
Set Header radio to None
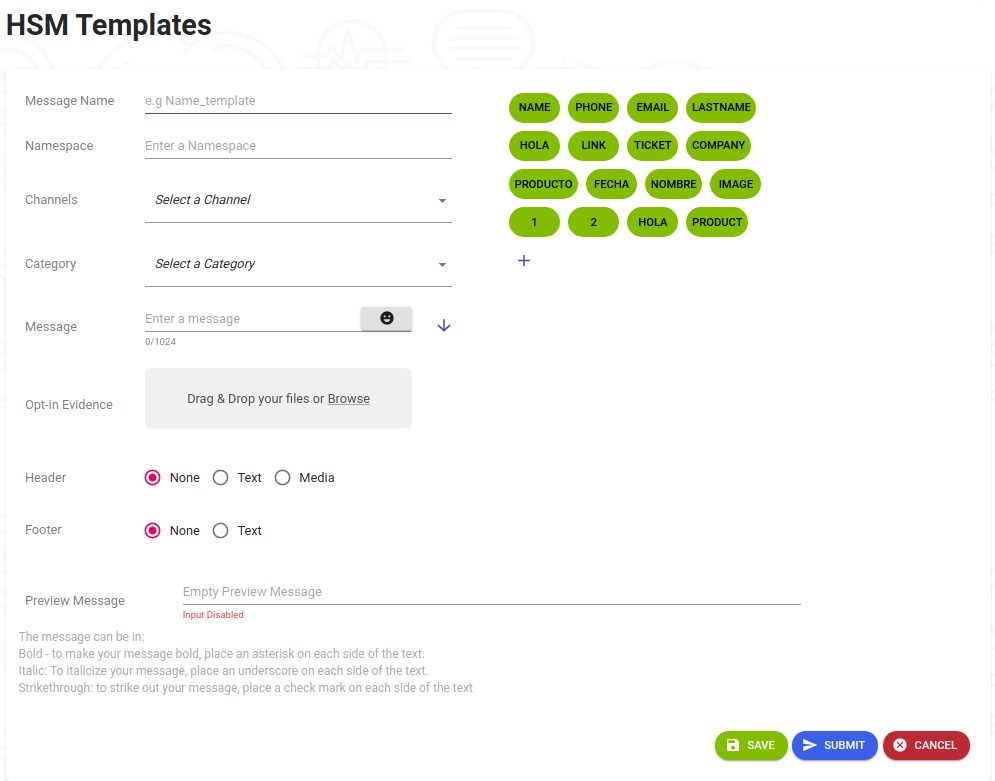[x=153, y=478]
